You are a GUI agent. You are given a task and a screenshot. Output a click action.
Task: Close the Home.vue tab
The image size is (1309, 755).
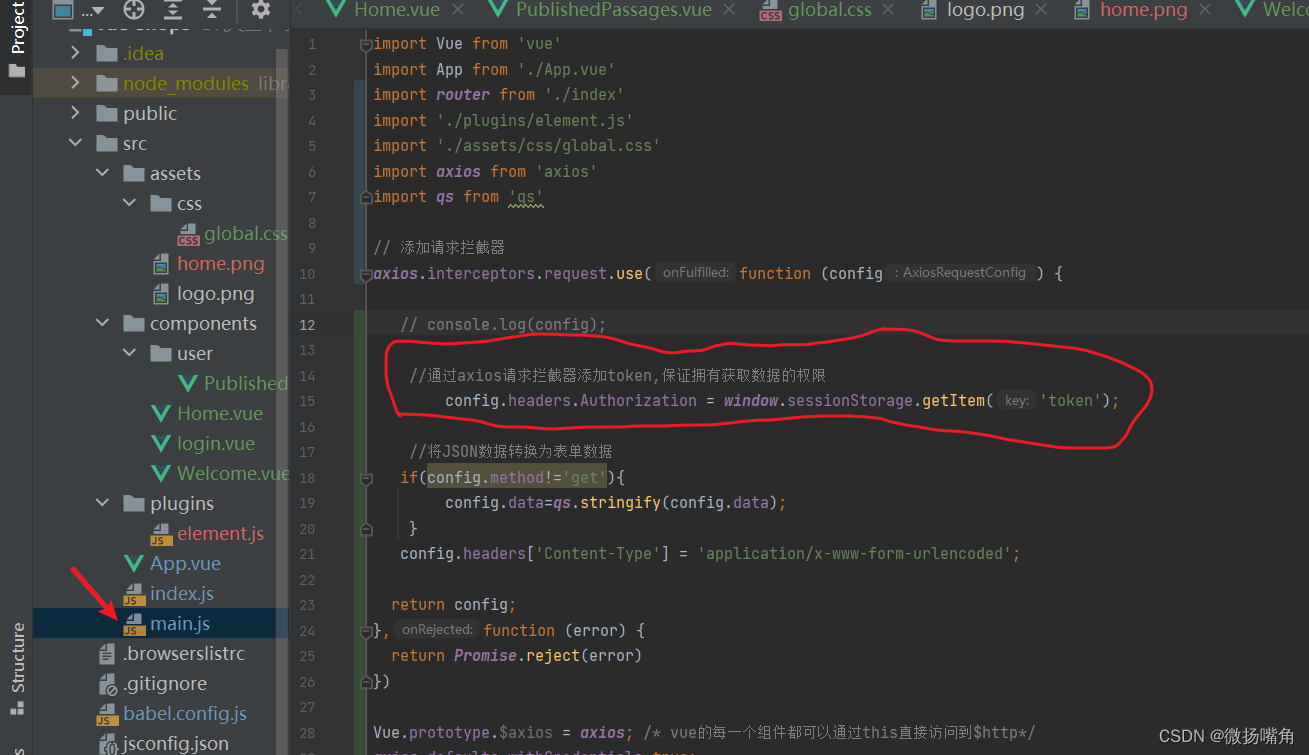[x=458, y=10]
